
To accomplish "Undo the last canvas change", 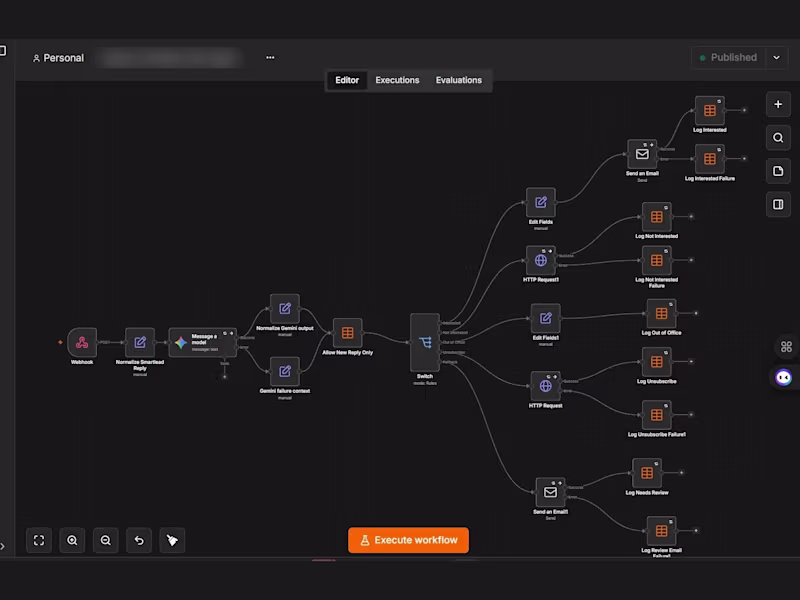I will click(139, 540).
